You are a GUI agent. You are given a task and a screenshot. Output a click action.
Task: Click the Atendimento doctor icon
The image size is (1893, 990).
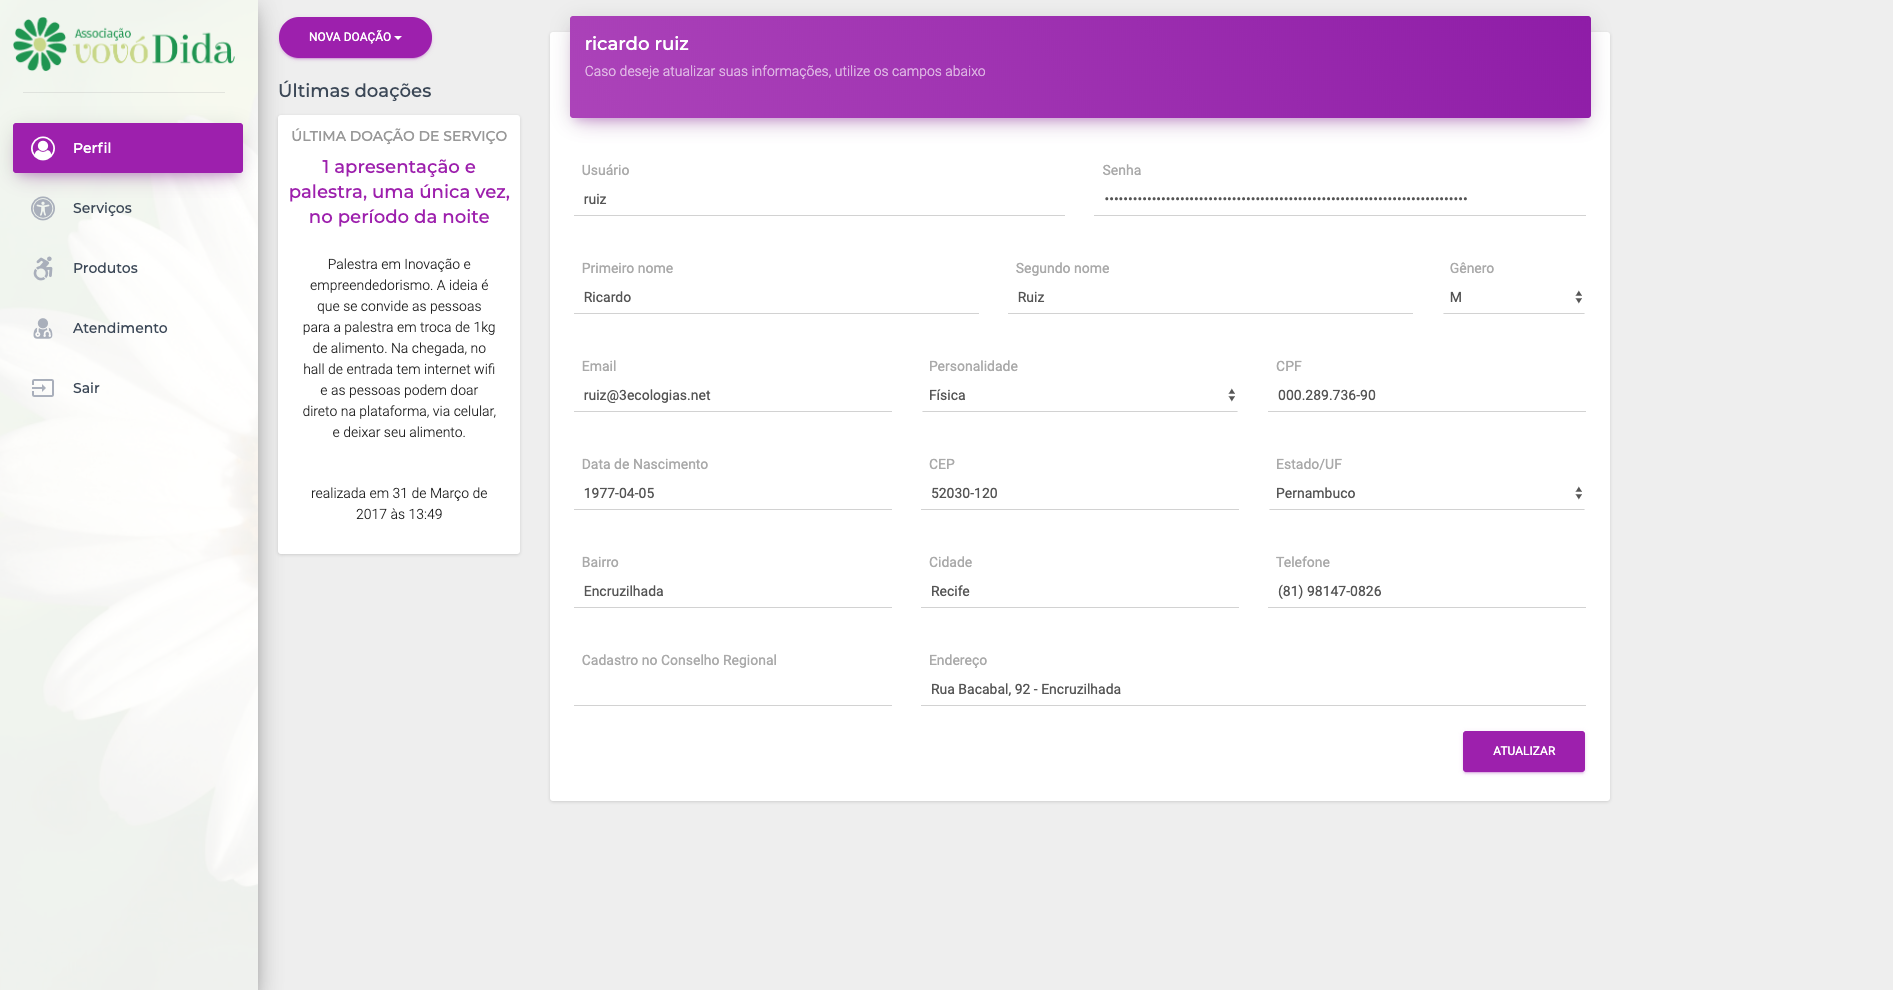43,328
